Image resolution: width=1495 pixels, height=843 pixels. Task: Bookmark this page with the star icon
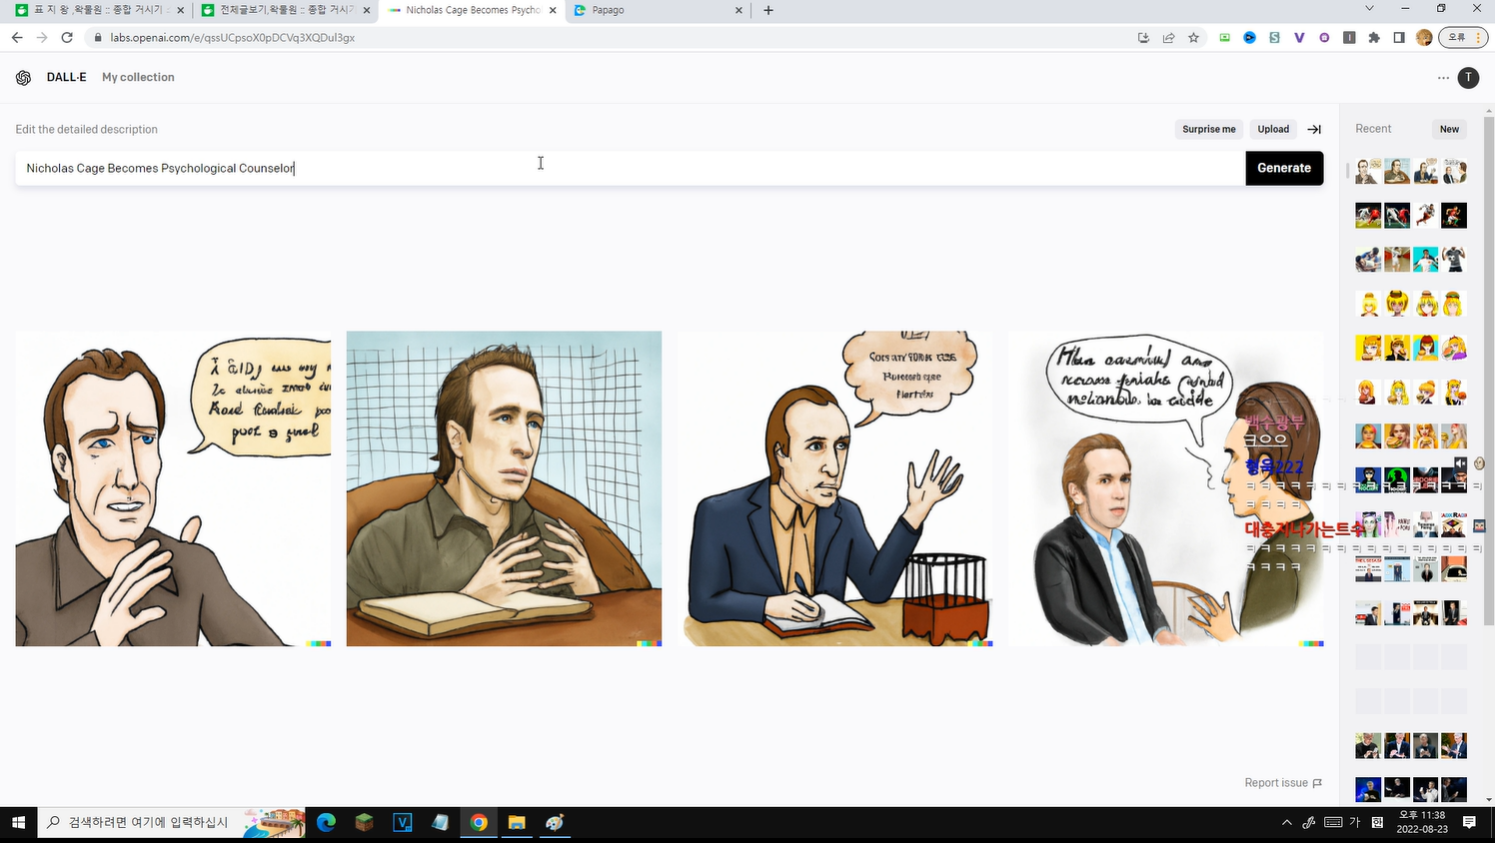point(1193,38)
